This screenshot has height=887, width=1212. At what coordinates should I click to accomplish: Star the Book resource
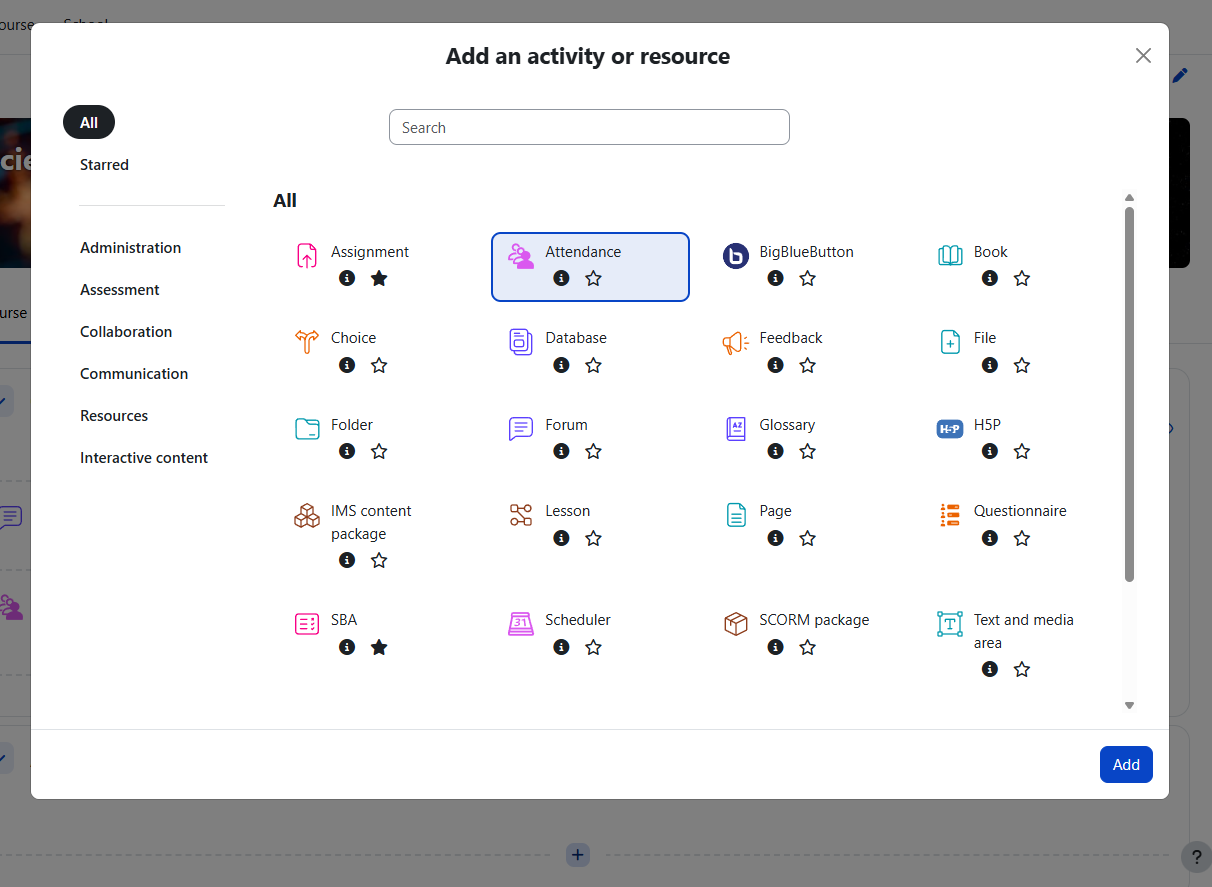tap(1022, 278)
